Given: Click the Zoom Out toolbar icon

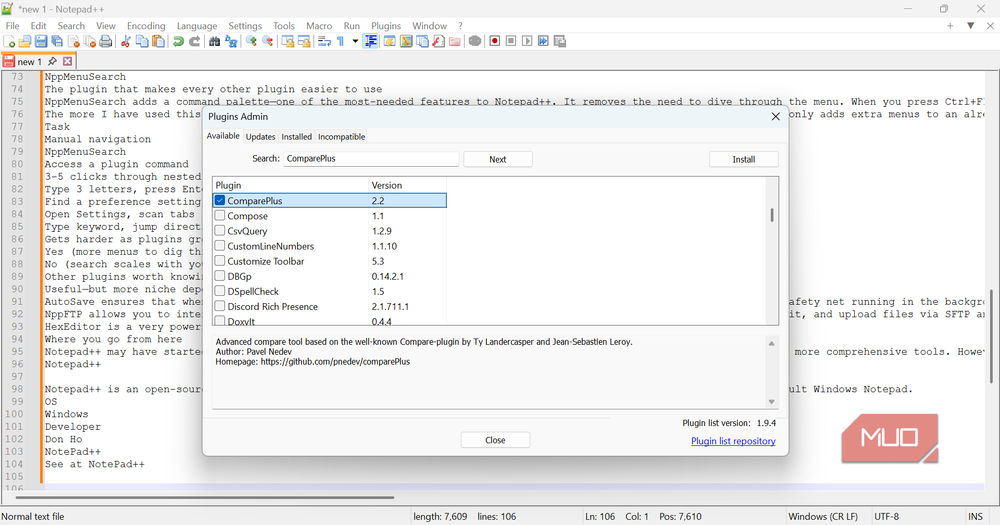Looking at the screenshot, I should (268, 41).
